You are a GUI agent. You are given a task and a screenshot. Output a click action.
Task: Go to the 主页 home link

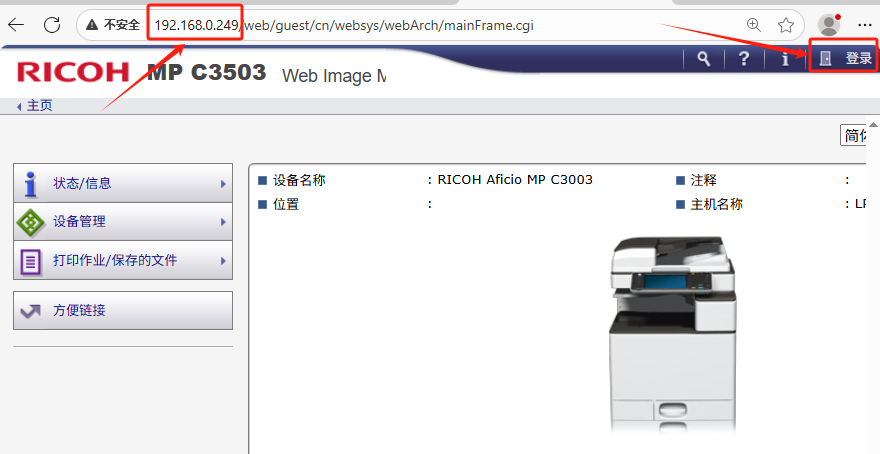(38, 105)
